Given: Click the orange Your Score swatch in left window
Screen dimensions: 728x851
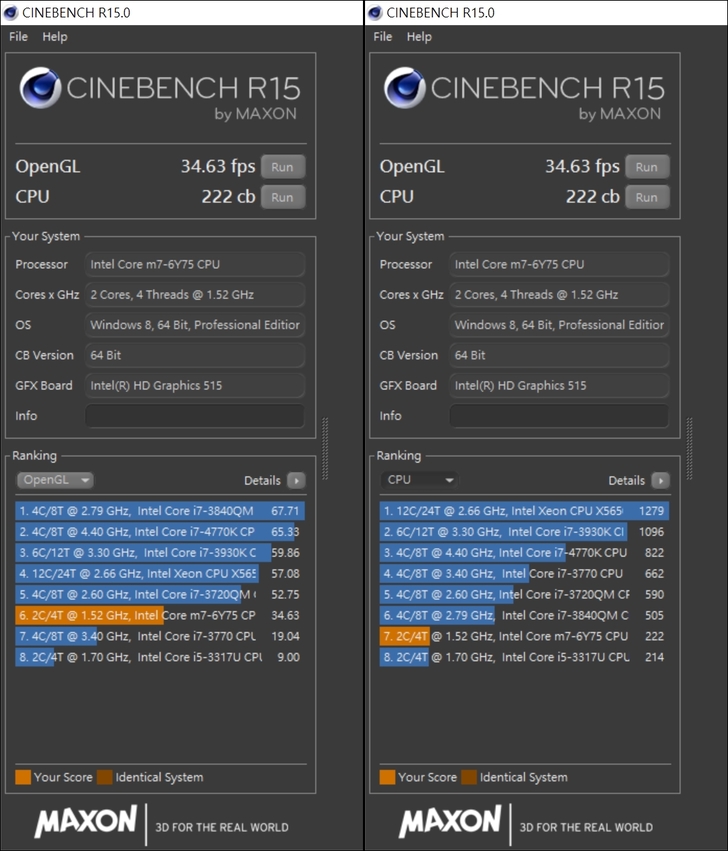Looking at the screenshot, I should tap(23, 777).
